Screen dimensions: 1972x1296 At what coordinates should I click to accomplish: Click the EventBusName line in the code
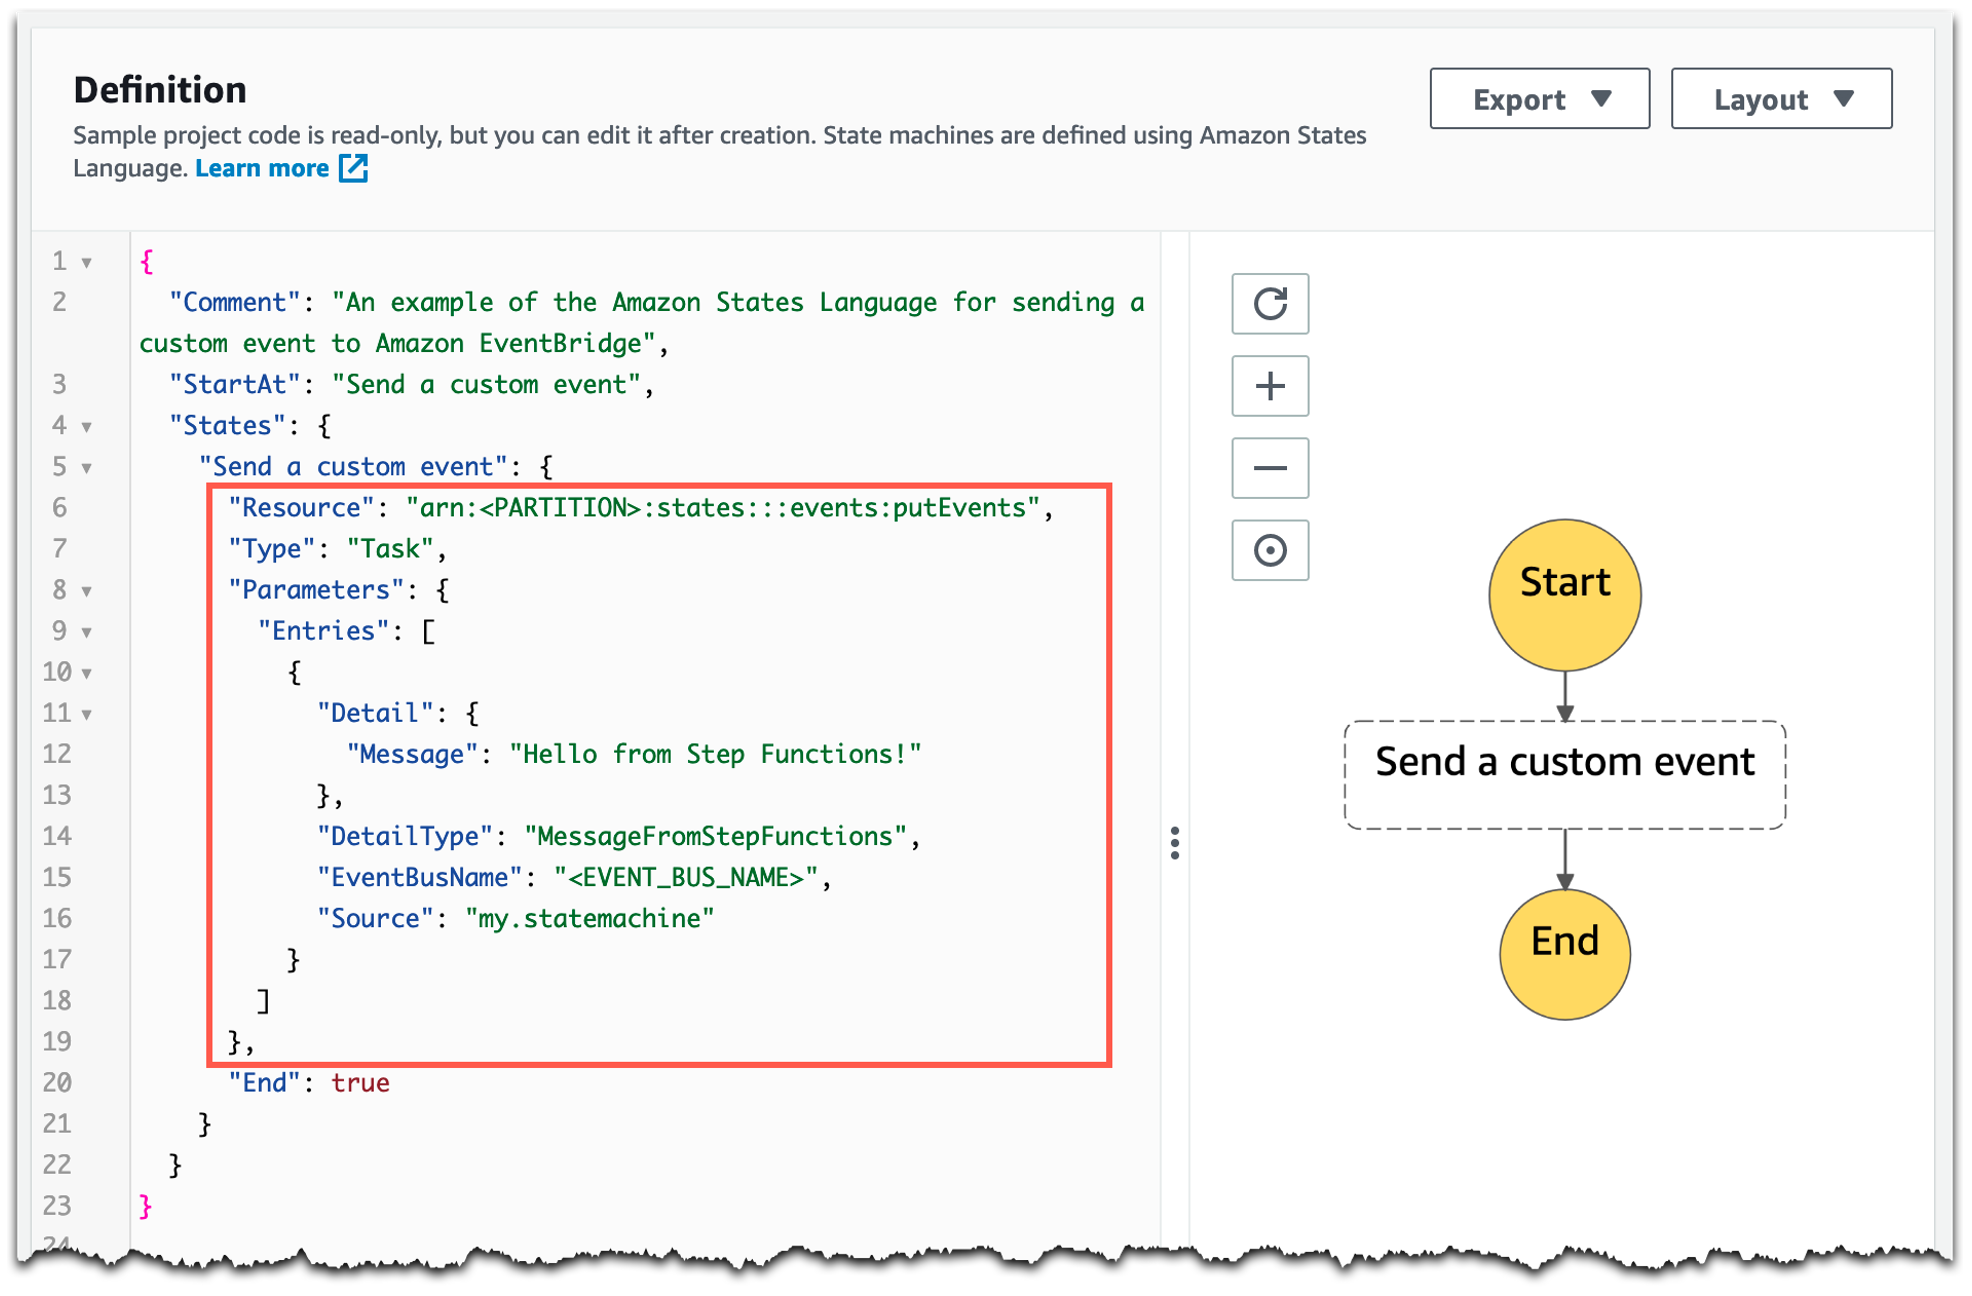point(573,877)
